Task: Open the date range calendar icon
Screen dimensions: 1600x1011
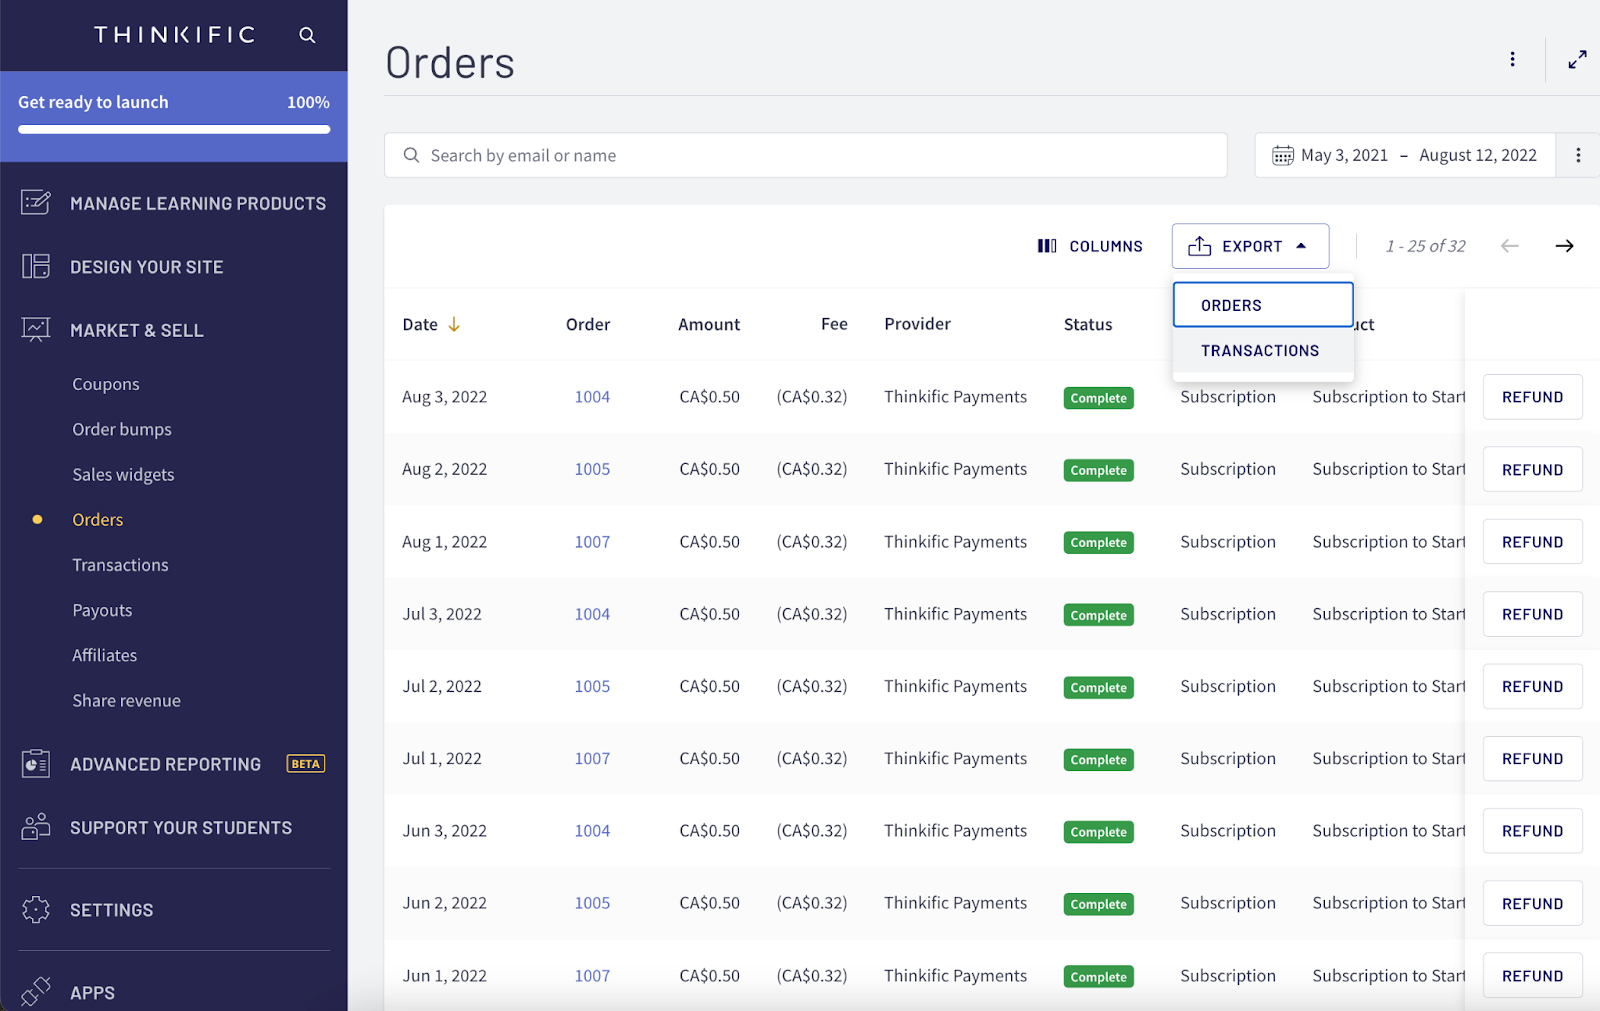Action: tap(1283, 155)
